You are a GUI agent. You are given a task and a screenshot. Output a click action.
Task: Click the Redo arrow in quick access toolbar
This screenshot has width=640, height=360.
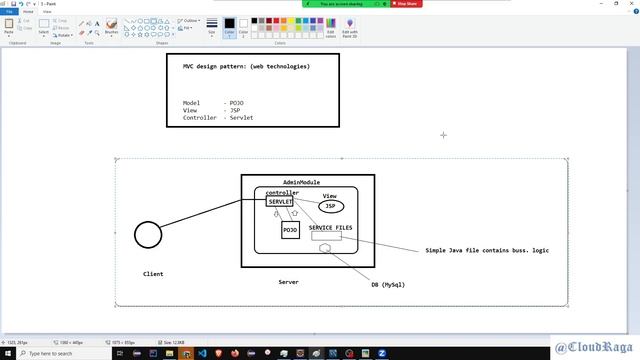(x=28, y=4)
